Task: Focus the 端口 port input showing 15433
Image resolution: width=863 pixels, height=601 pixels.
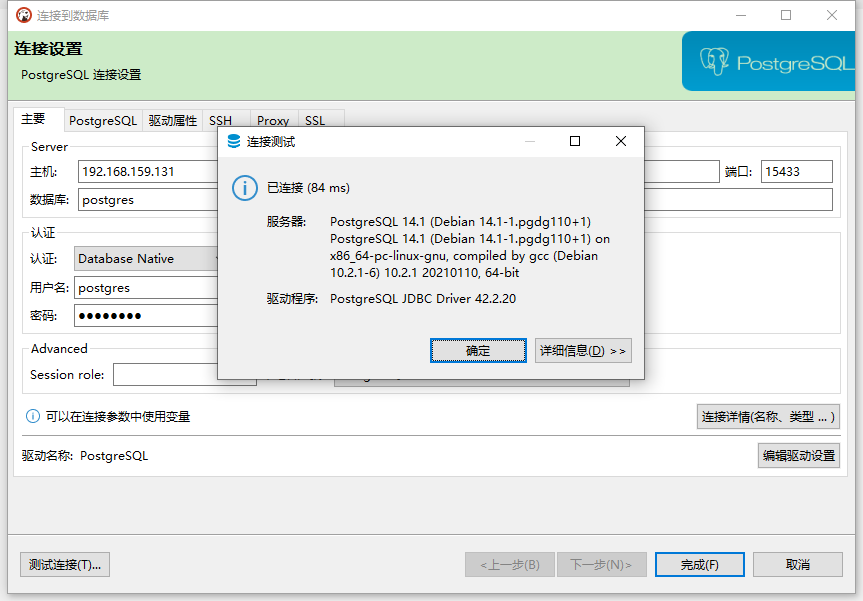Action: pos(796,171)
